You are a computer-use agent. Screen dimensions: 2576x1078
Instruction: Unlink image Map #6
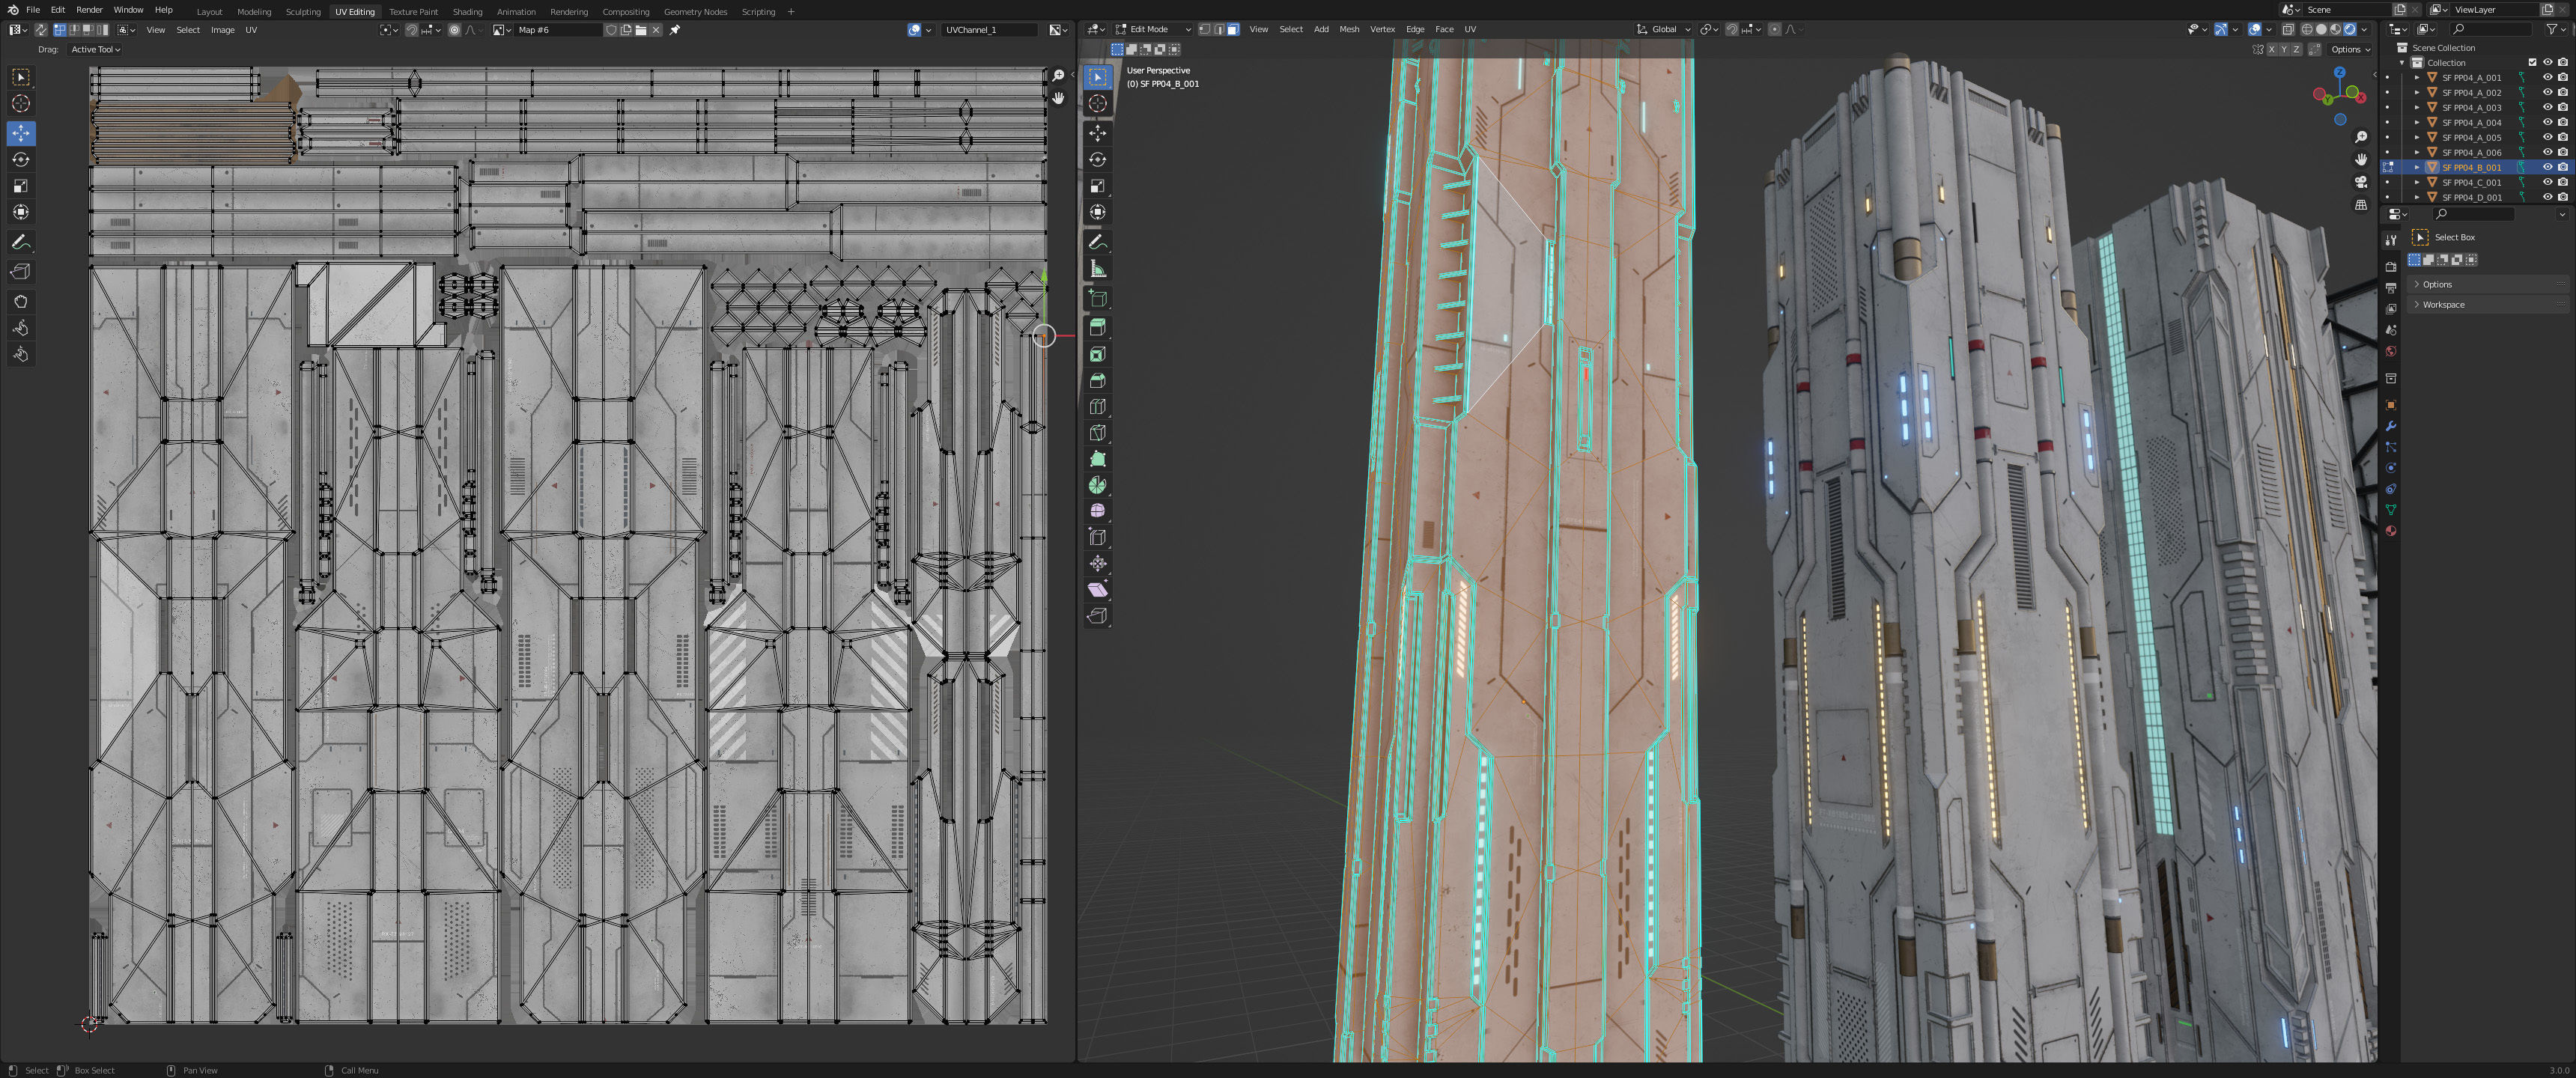[x=656, y=30]
